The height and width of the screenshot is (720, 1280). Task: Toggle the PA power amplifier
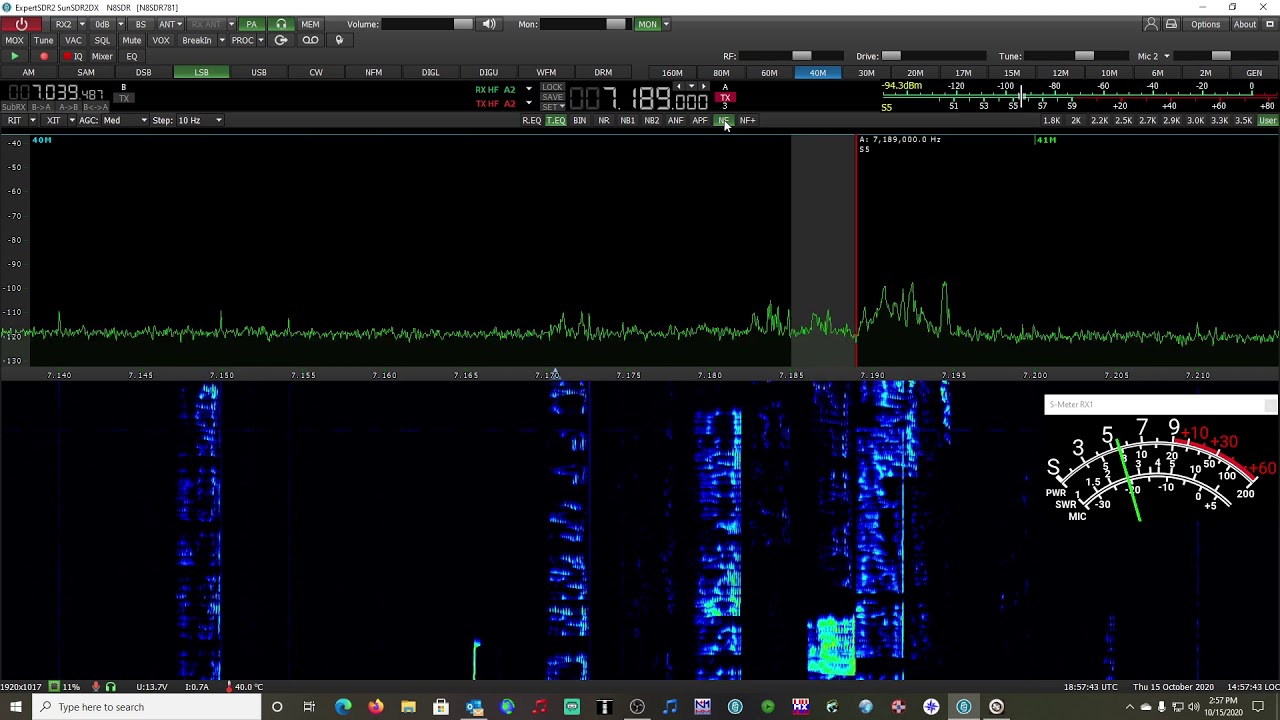coord(251,24)
